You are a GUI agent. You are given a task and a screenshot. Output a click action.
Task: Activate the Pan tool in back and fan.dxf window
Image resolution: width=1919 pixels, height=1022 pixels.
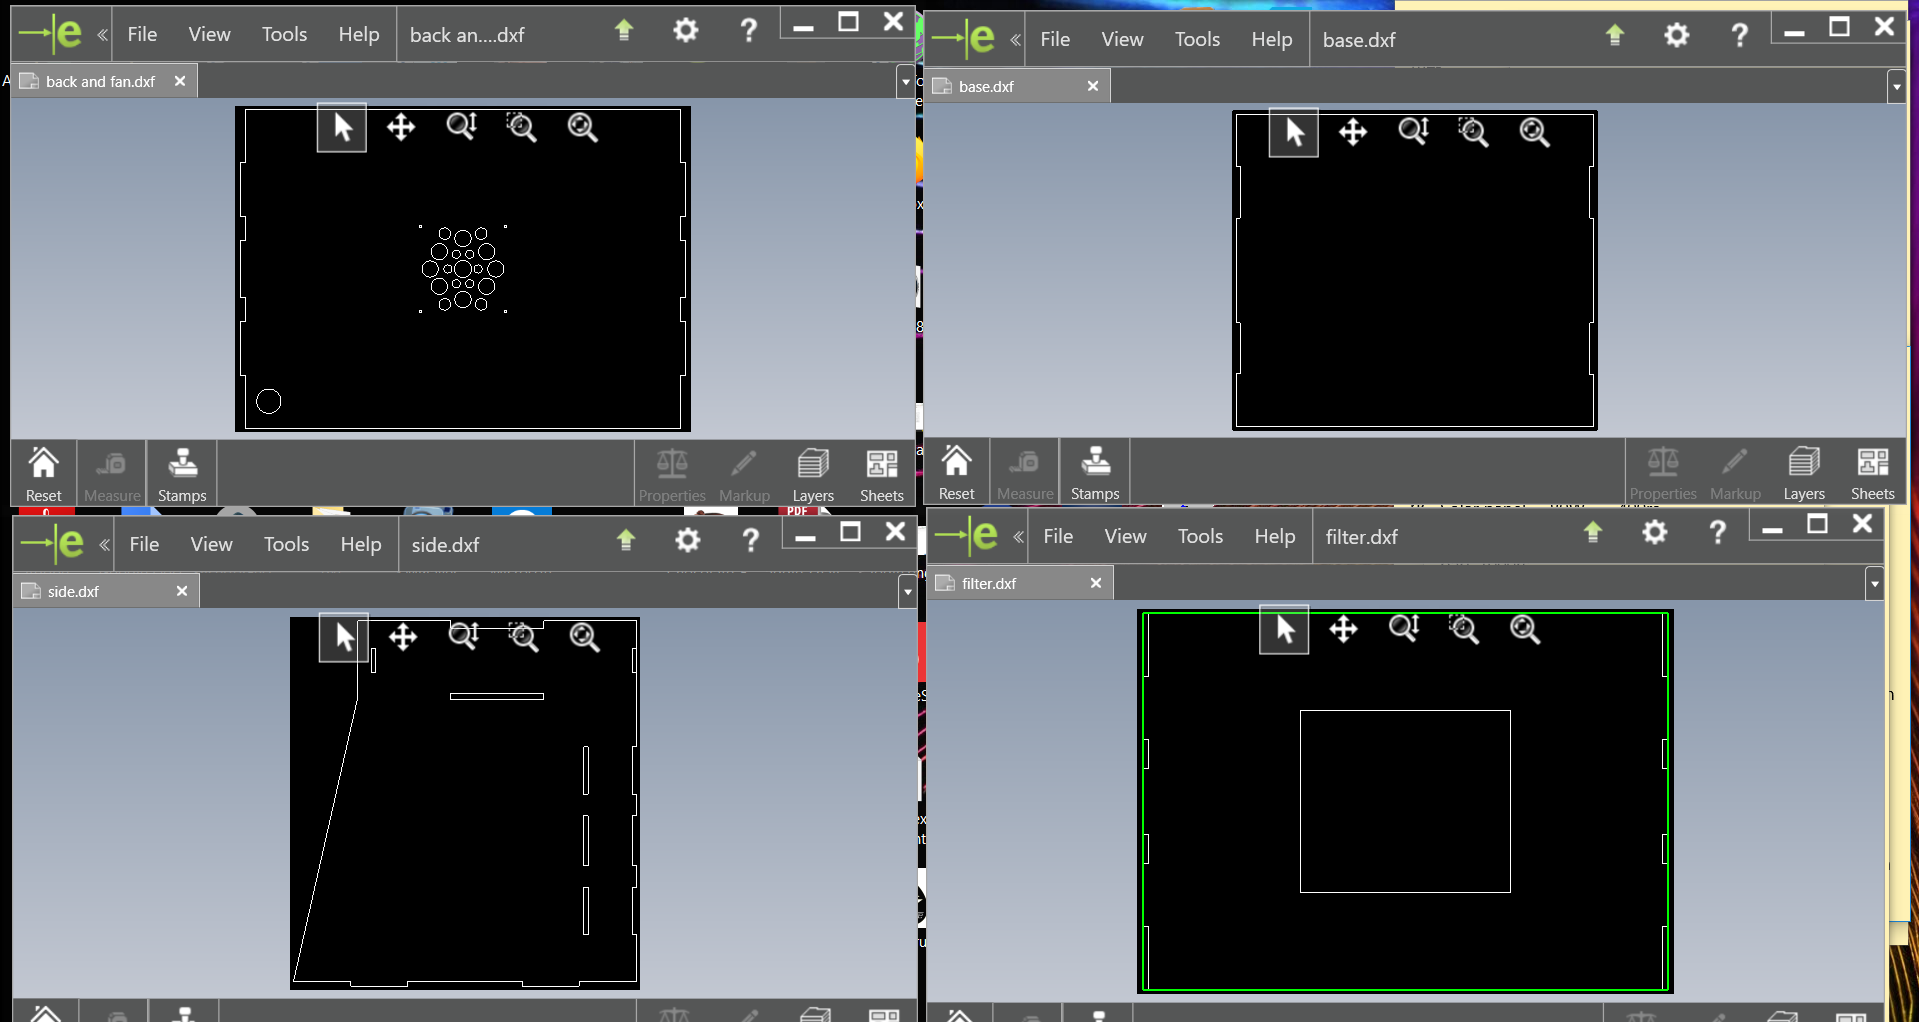(401, 128)
